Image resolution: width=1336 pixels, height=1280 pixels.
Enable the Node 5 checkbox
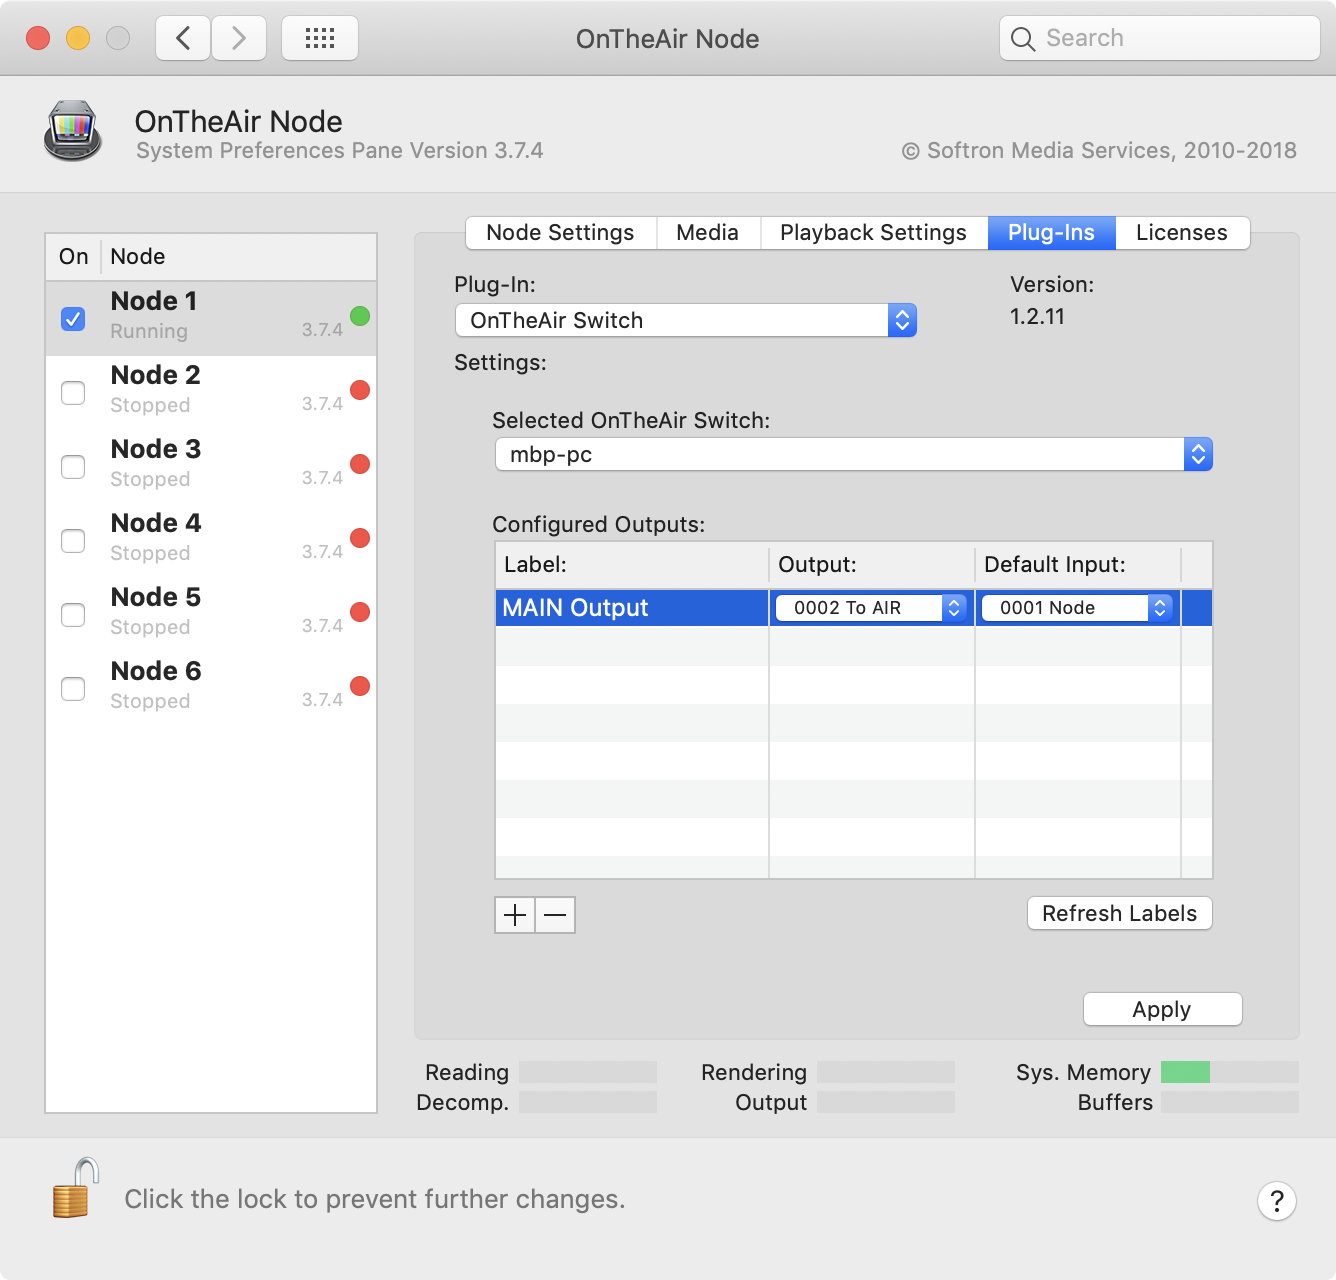pos(73,615)
